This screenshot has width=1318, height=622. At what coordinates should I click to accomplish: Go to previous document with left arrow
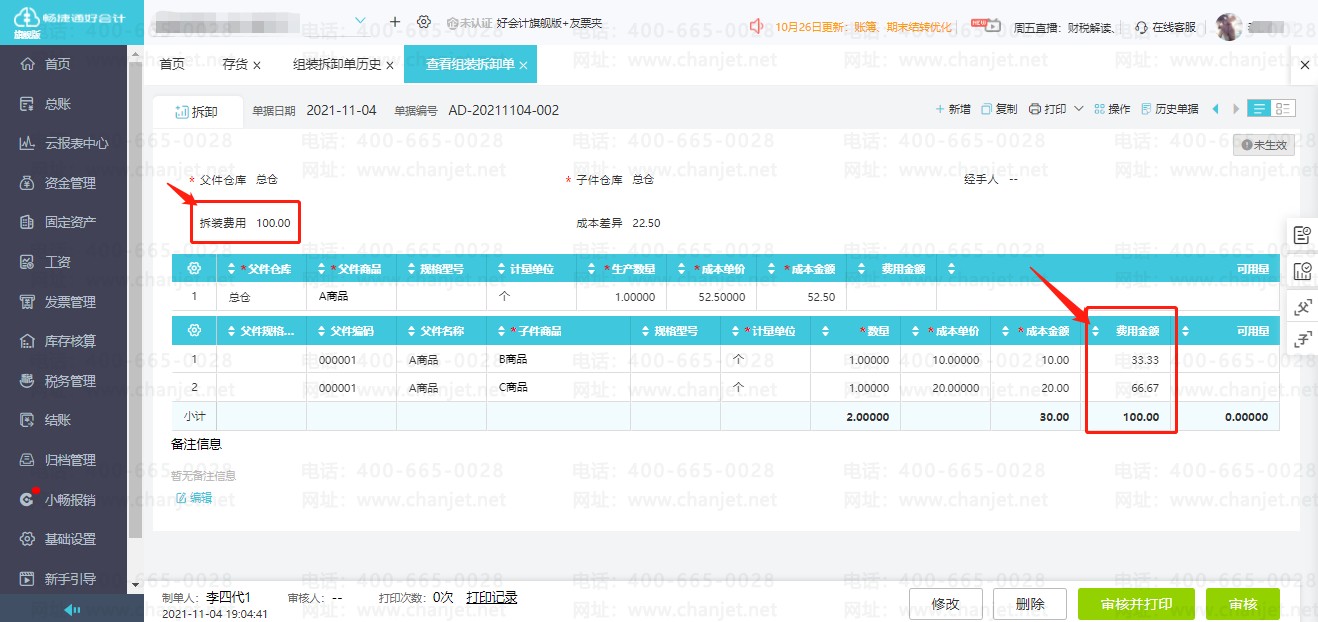click(1216, 109)
